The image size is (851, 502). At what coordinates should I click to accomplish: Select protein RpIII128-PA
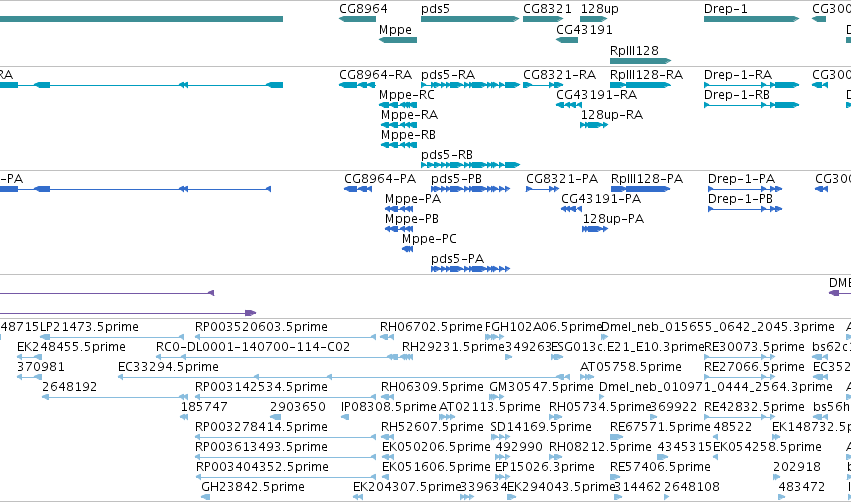(646, 179)
